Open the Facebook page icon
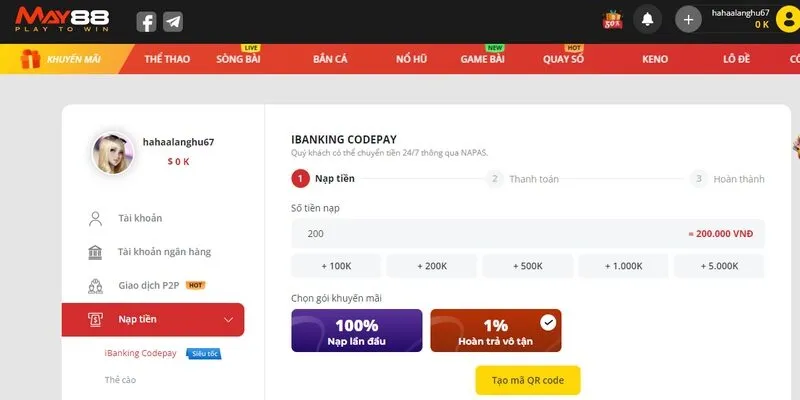Image resolution: width=800 pixels, height=400 pixels. [x=146, y=21]
